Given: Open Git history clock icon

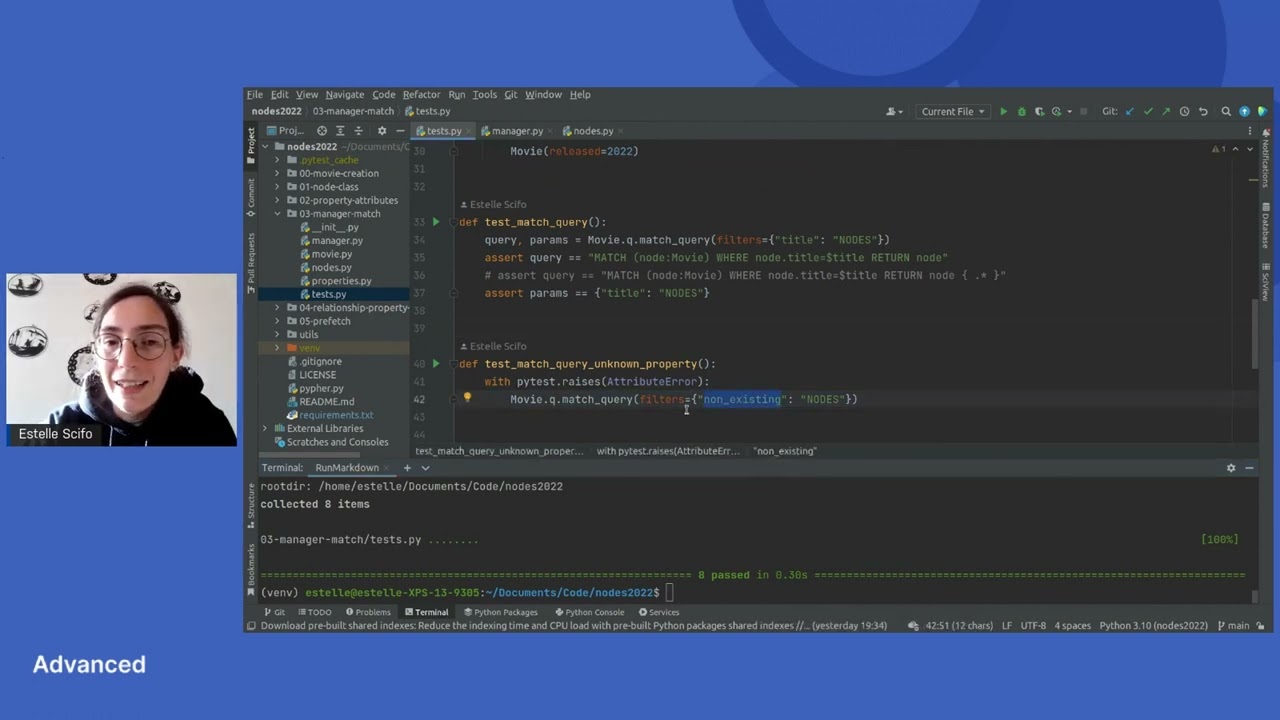Looking at the screenshot, I should [1184, 112].
